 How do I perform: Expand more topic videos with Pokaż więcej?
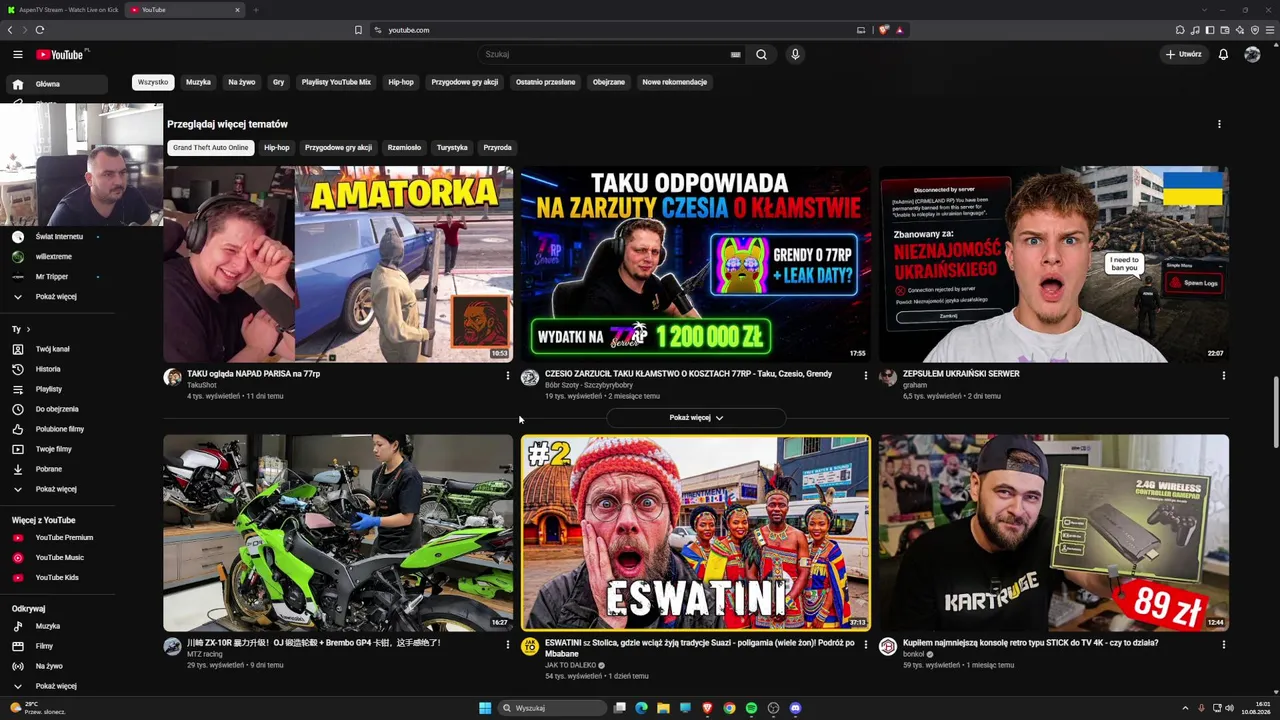[x=696, y=418]
